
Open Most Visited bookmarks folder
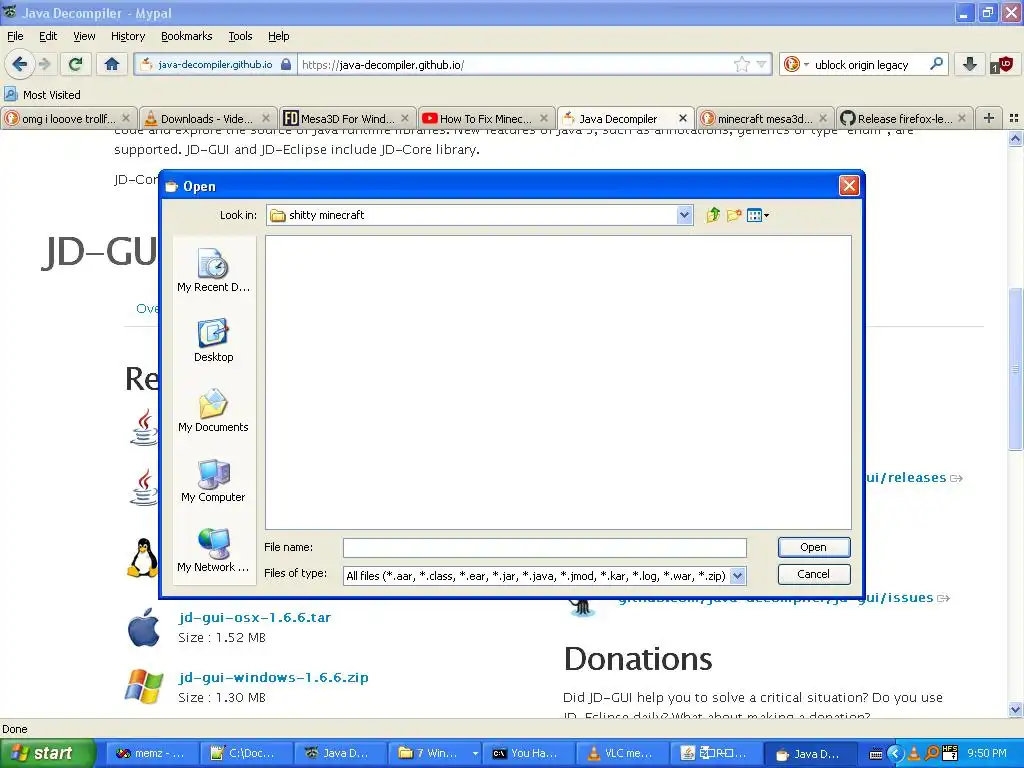point(43,95)
